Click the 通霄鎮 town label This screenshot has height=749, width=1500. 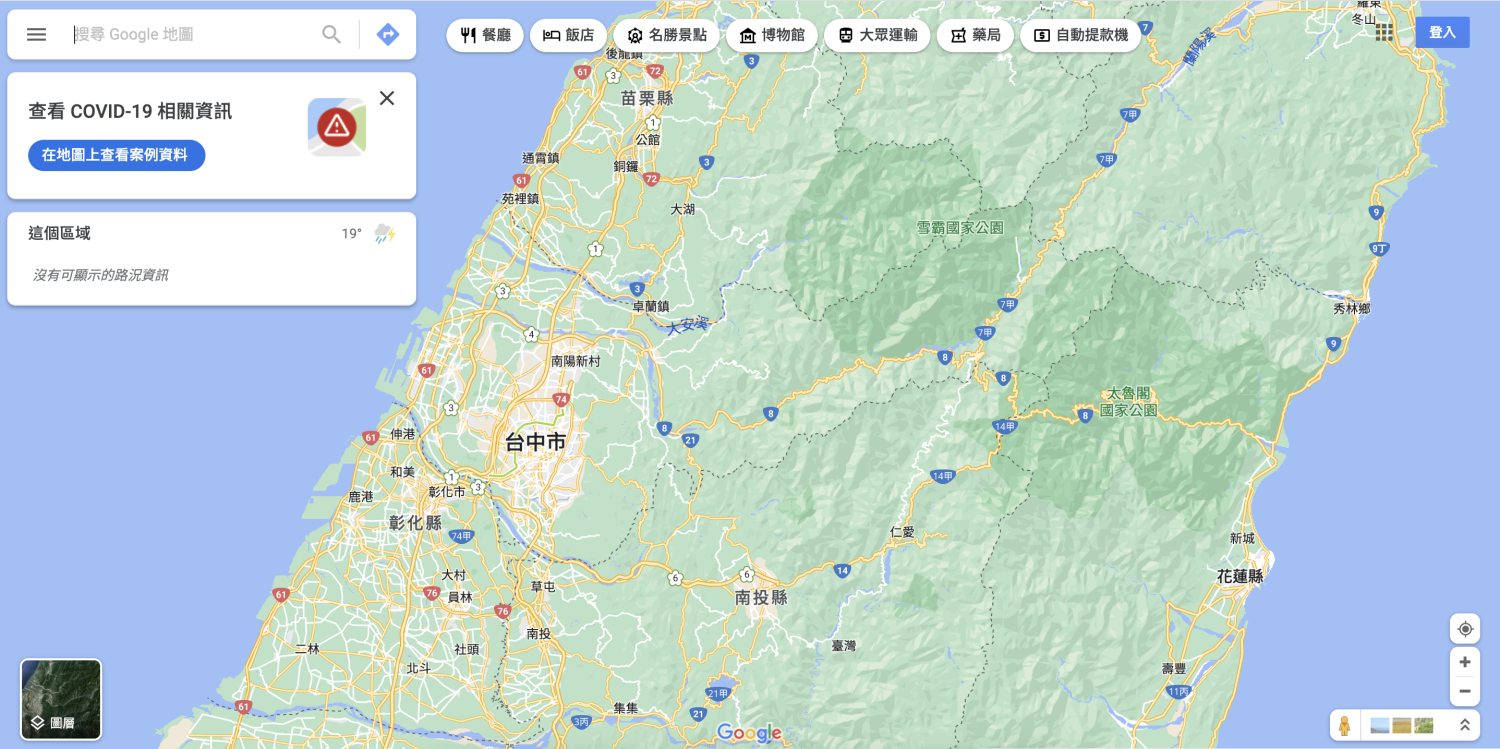tap(541, 157)
